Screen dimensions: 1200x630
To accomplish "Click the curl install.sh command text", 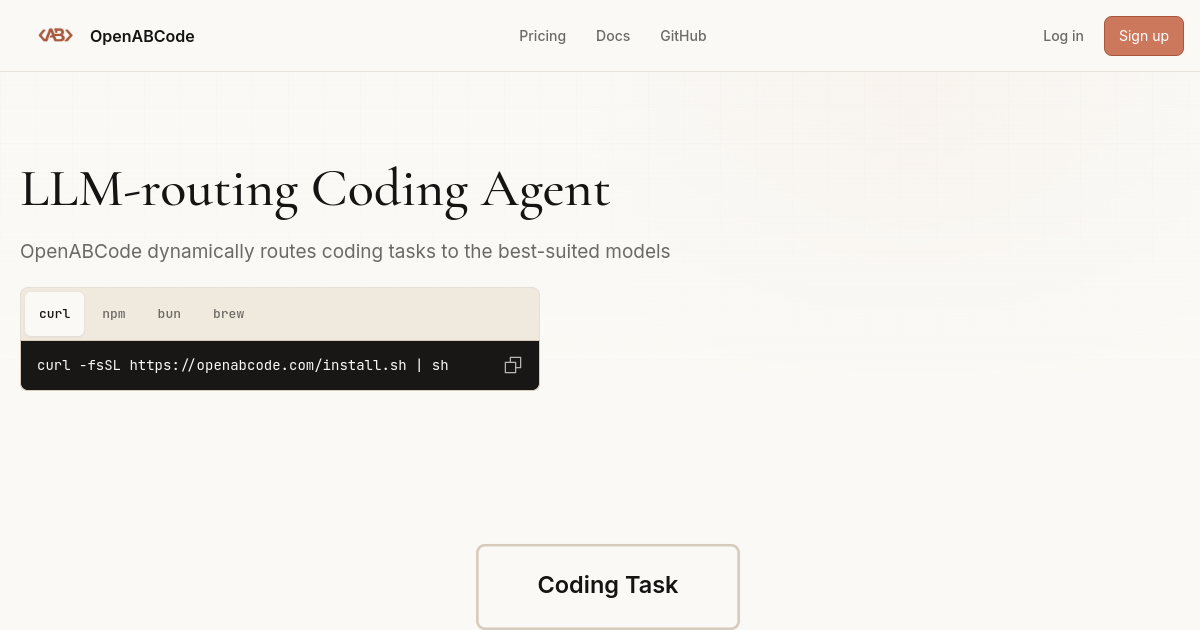I will tap(243, 365).
